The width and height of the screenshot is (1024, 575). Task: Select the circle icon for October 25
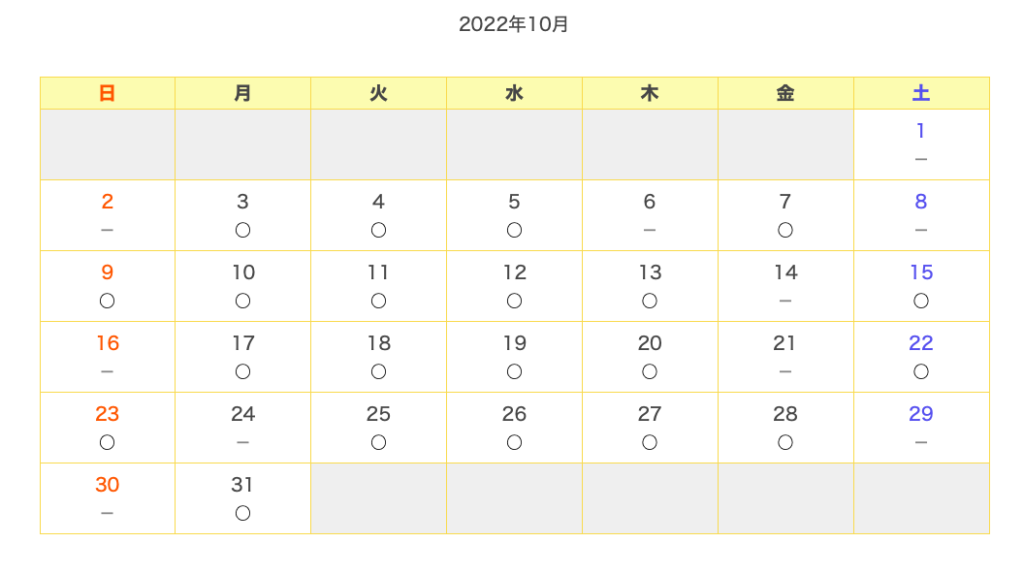click(378, 442)
